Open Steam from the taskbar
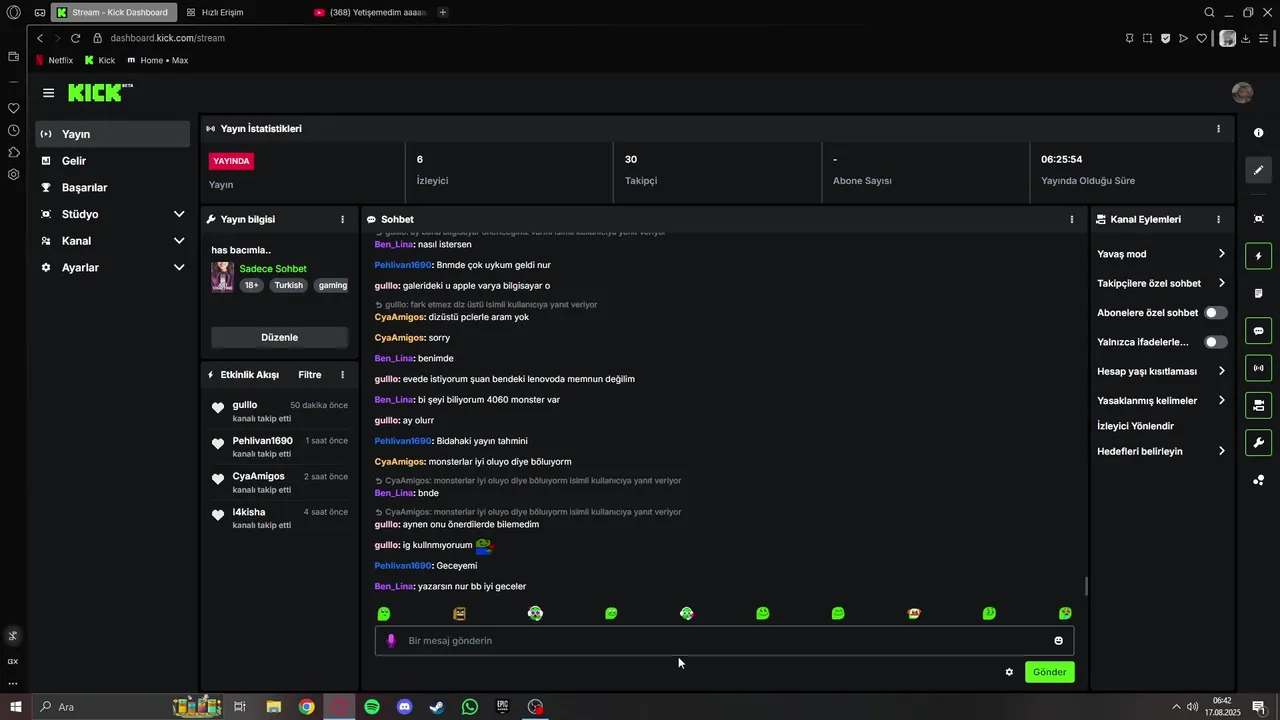This screenshot has height=720, width=1280. click(x=437, y=707)
